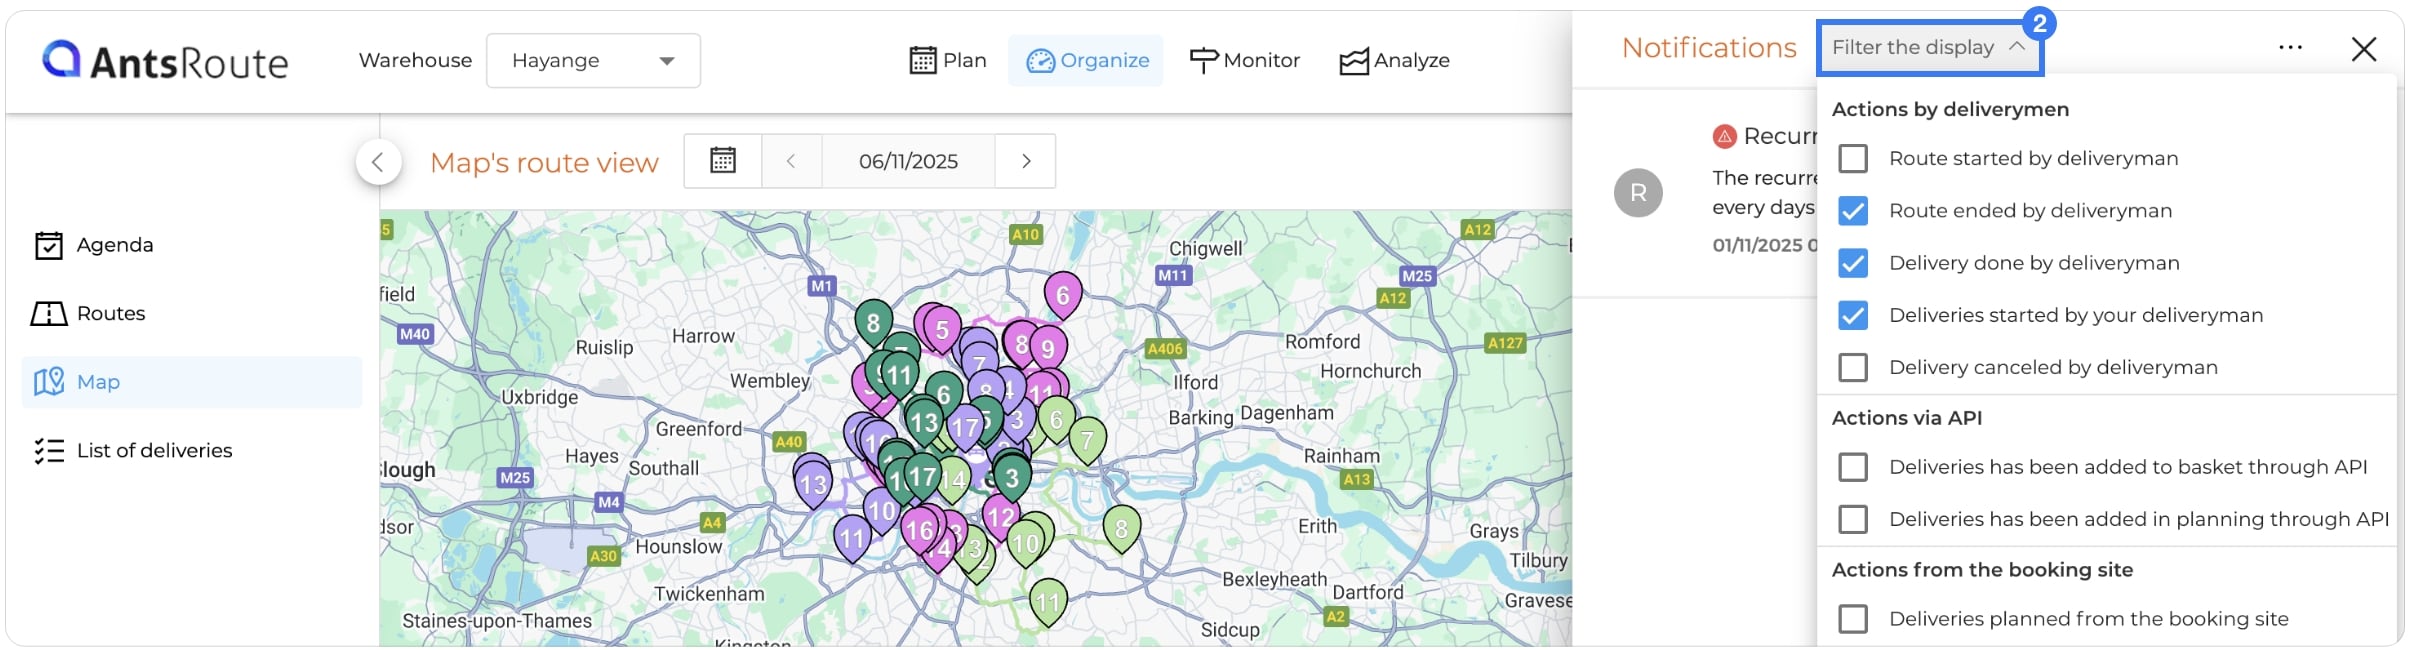The image size is (2410, 650).
Task: Click Actions via API section header
Action: tap(1907, 418)
